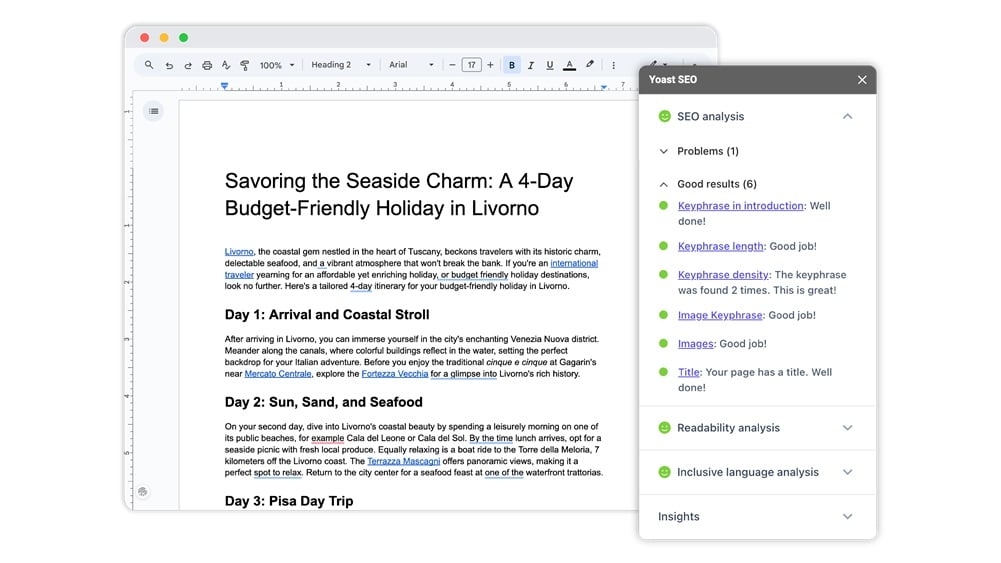Click the Livorno link in the introduction
This screenshot has height=563, width=1001.
pos(239,251)
